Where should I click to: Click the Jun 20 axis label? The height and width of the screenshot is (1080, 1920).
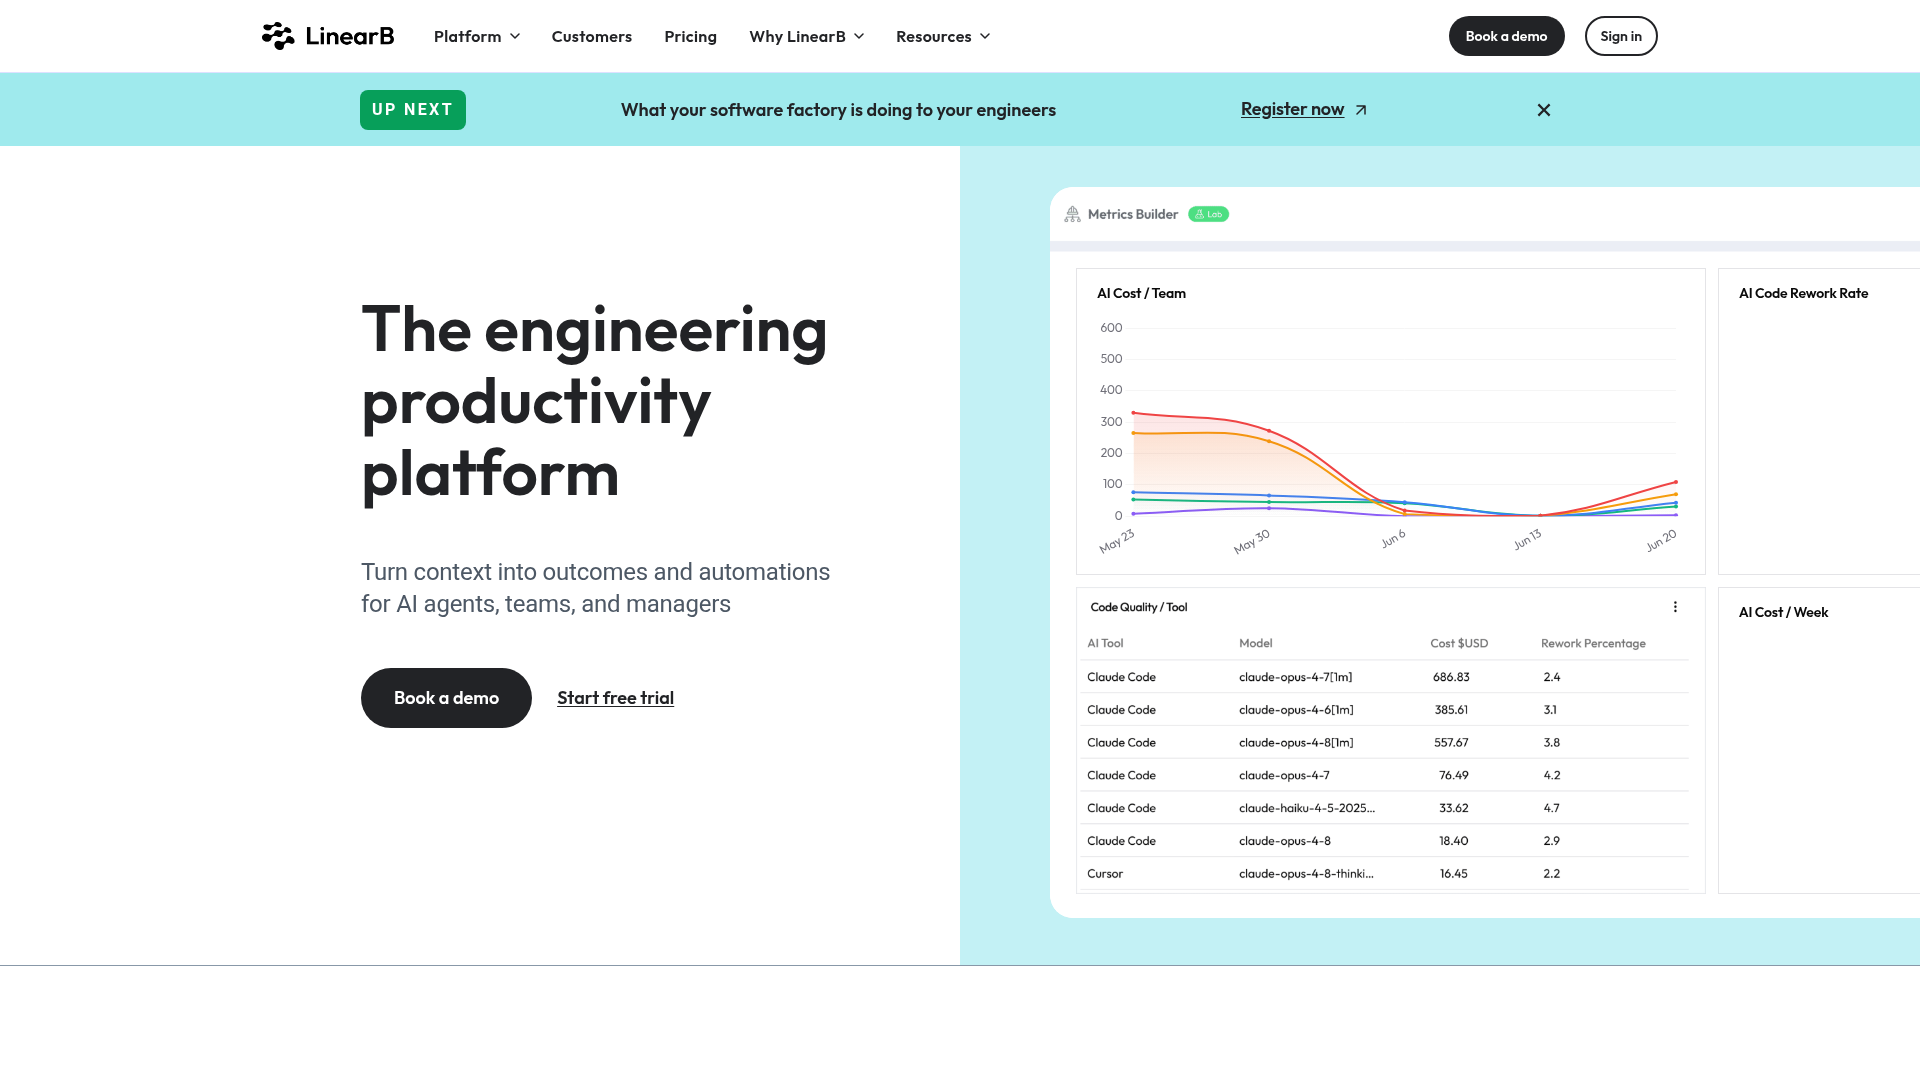pos(1661,541)
